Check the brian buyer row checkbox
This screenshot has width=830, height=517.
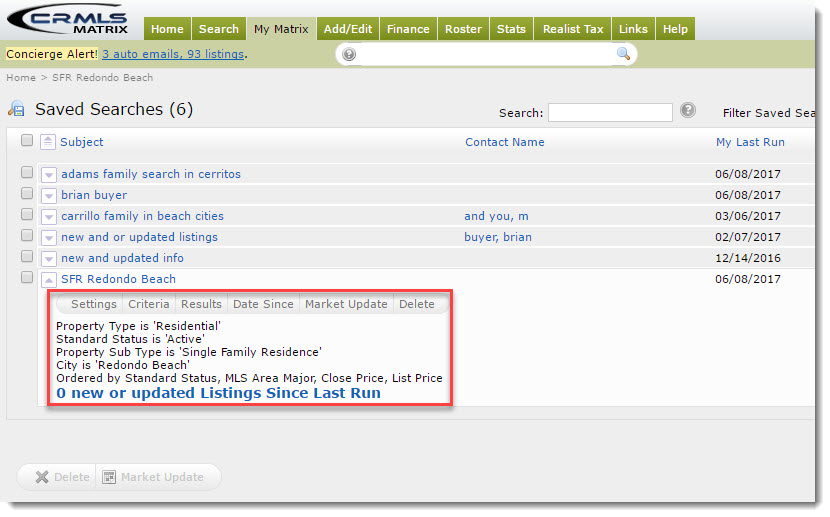[27, 193]
